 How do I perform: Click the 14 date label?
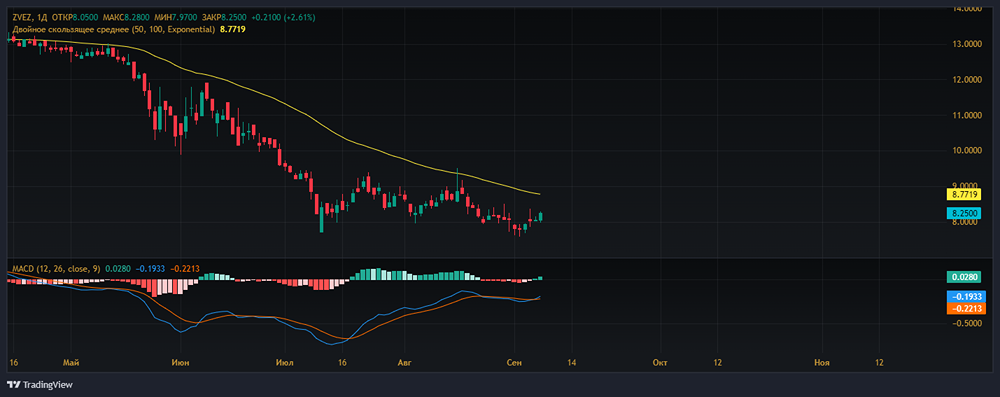[x=570, y=363]
